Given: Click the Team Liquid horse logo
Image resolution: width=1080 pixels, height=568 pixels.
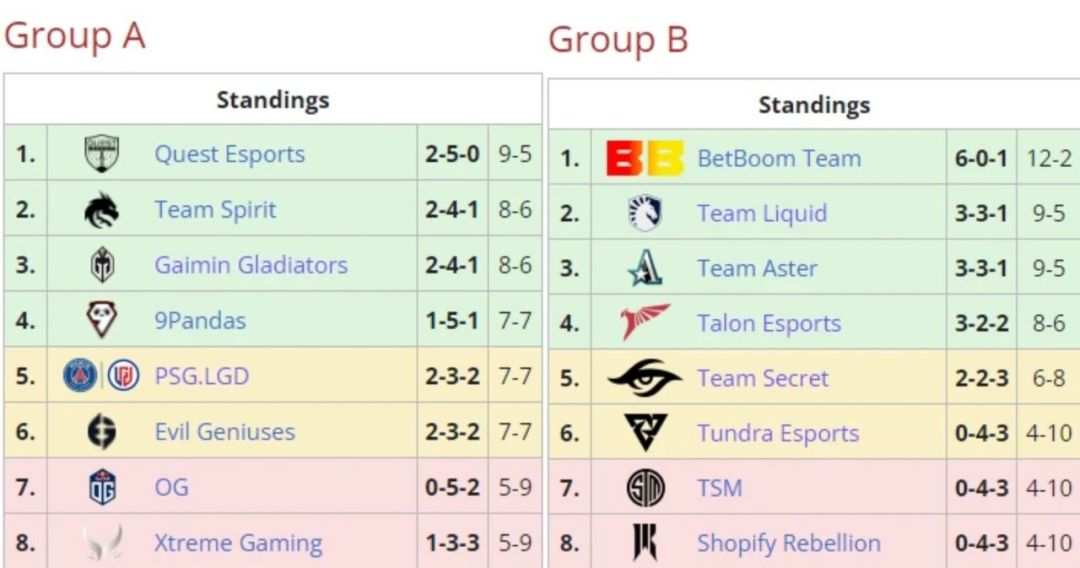Looking at the screenshot, I should [645, 213].
